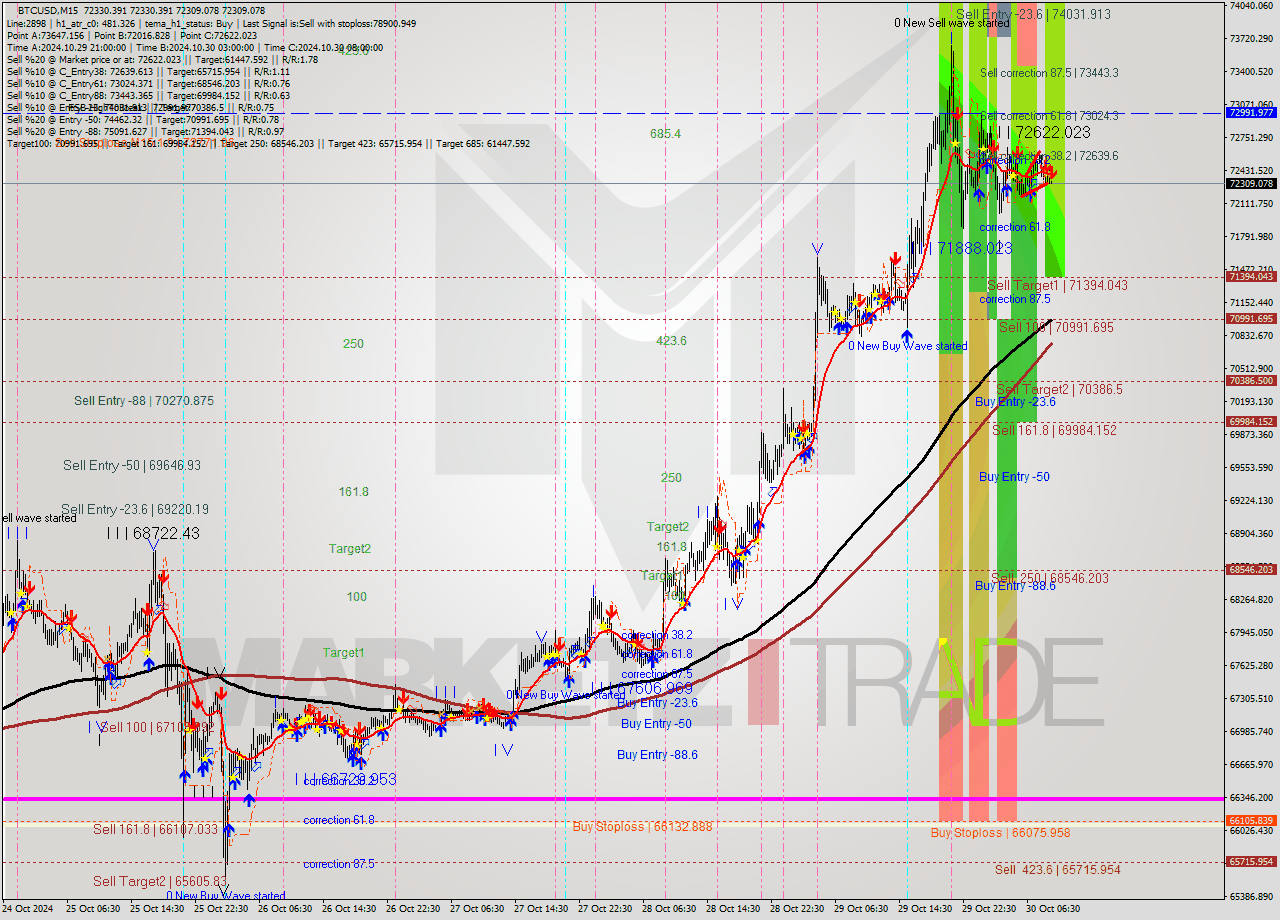Click the red 71394.043 price axis tag
1280x920 pixels.
1250,276
